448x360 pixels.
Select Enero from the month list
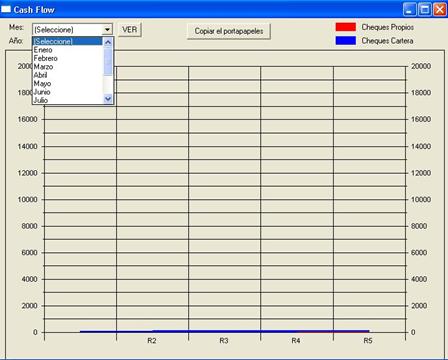coord(68,50)
